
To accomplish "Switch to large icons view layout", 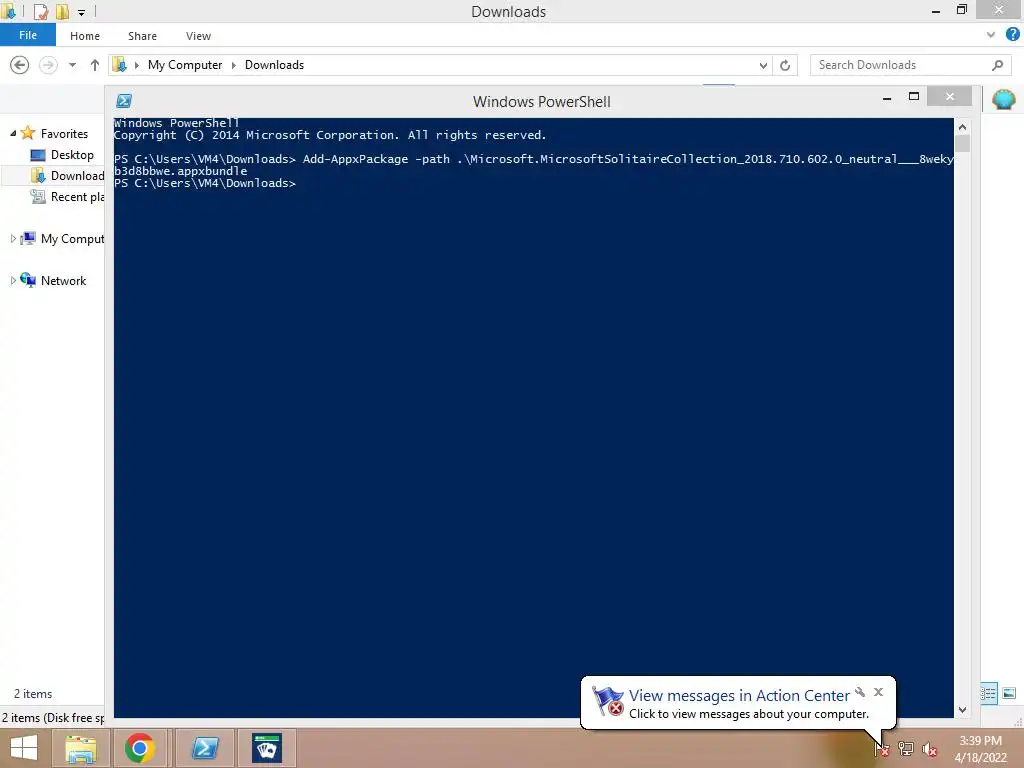I will click(1009, 693).
